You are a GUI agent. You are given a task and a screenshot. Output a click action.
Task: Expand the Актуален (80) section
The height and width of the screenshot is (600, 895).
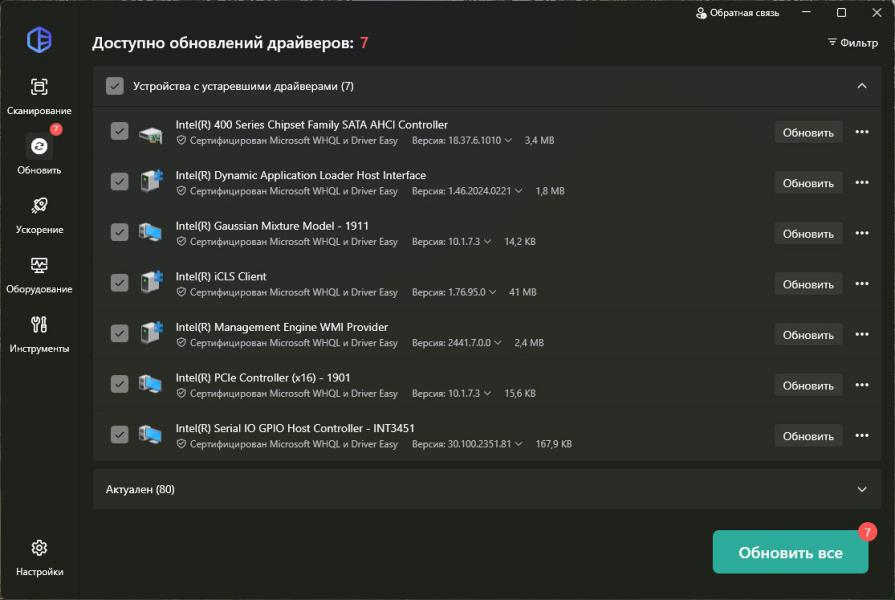(x=862, y=489)
